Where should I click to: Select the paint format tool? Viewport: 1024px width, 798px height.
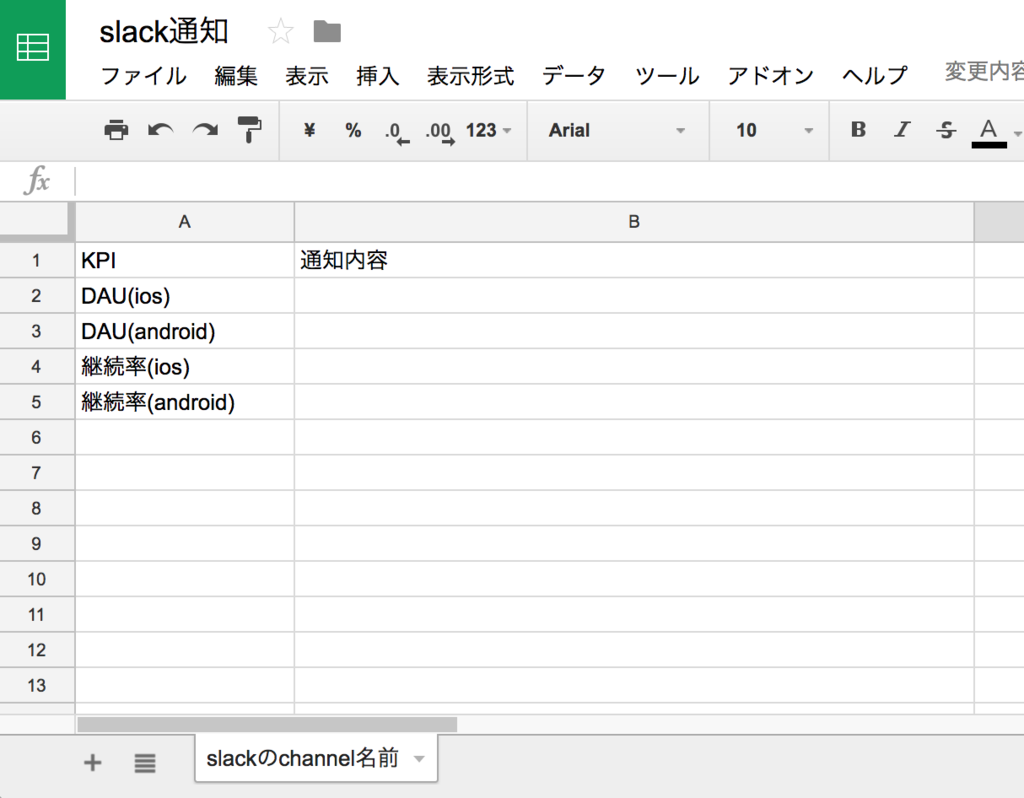(249, 129)
